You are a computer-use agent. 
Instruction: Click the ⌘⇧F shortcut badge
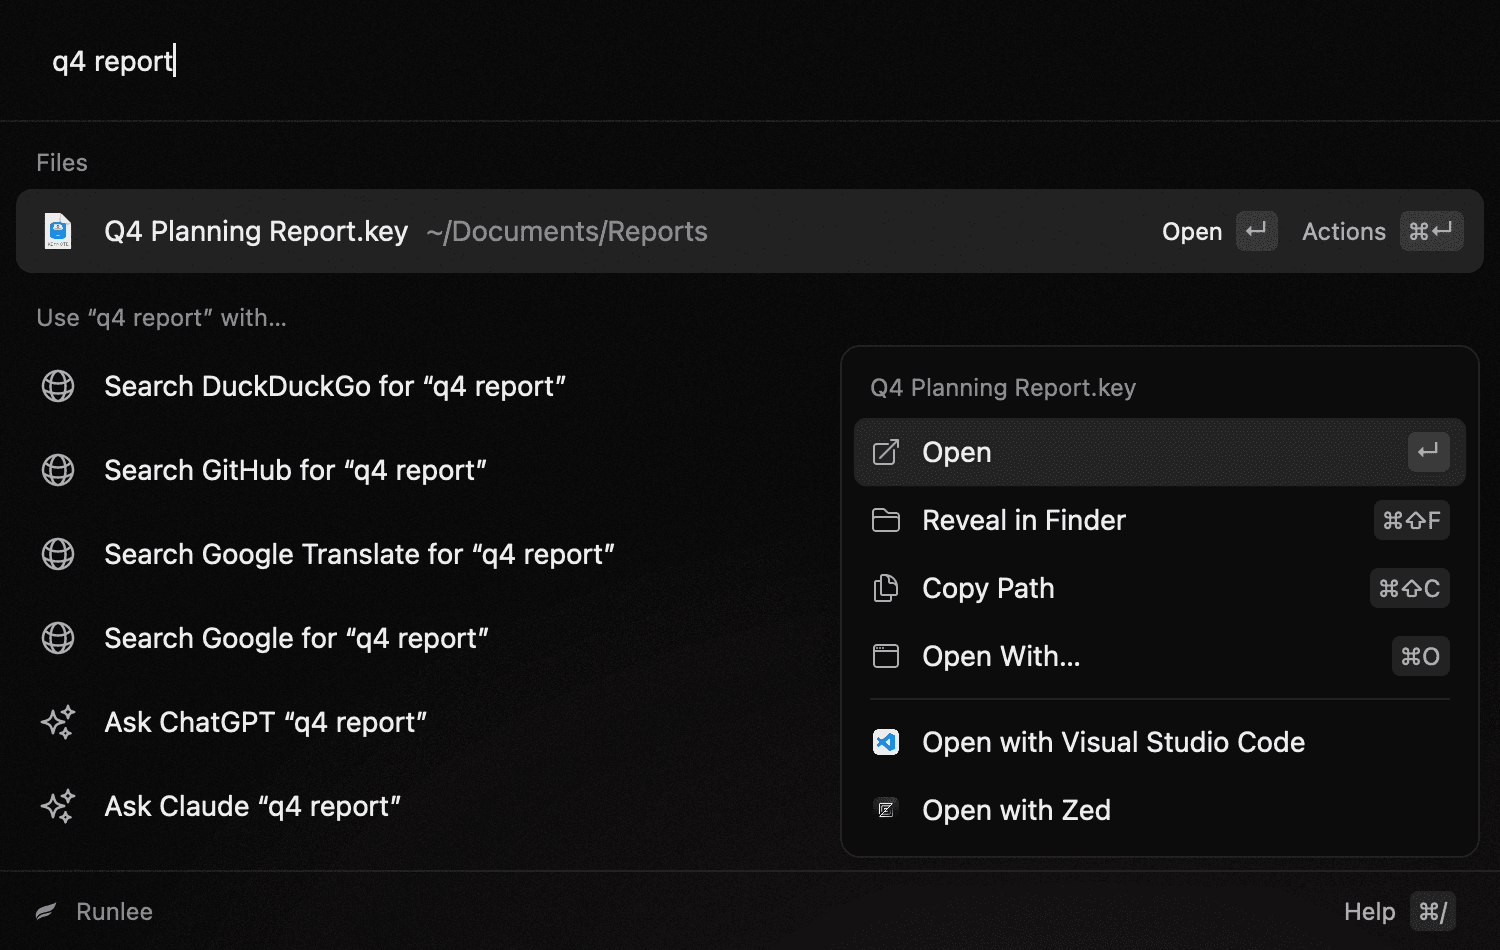[1411, 520]
